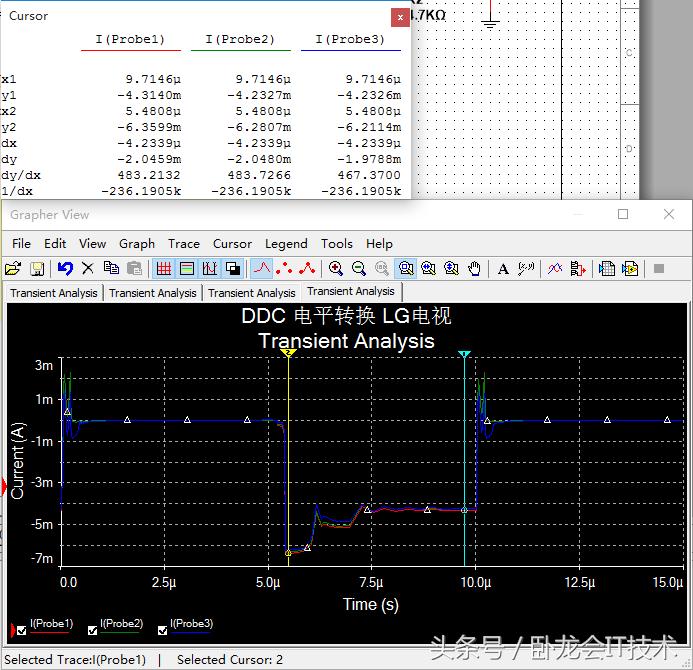Click the dy/dx value 467.3700

369,175
